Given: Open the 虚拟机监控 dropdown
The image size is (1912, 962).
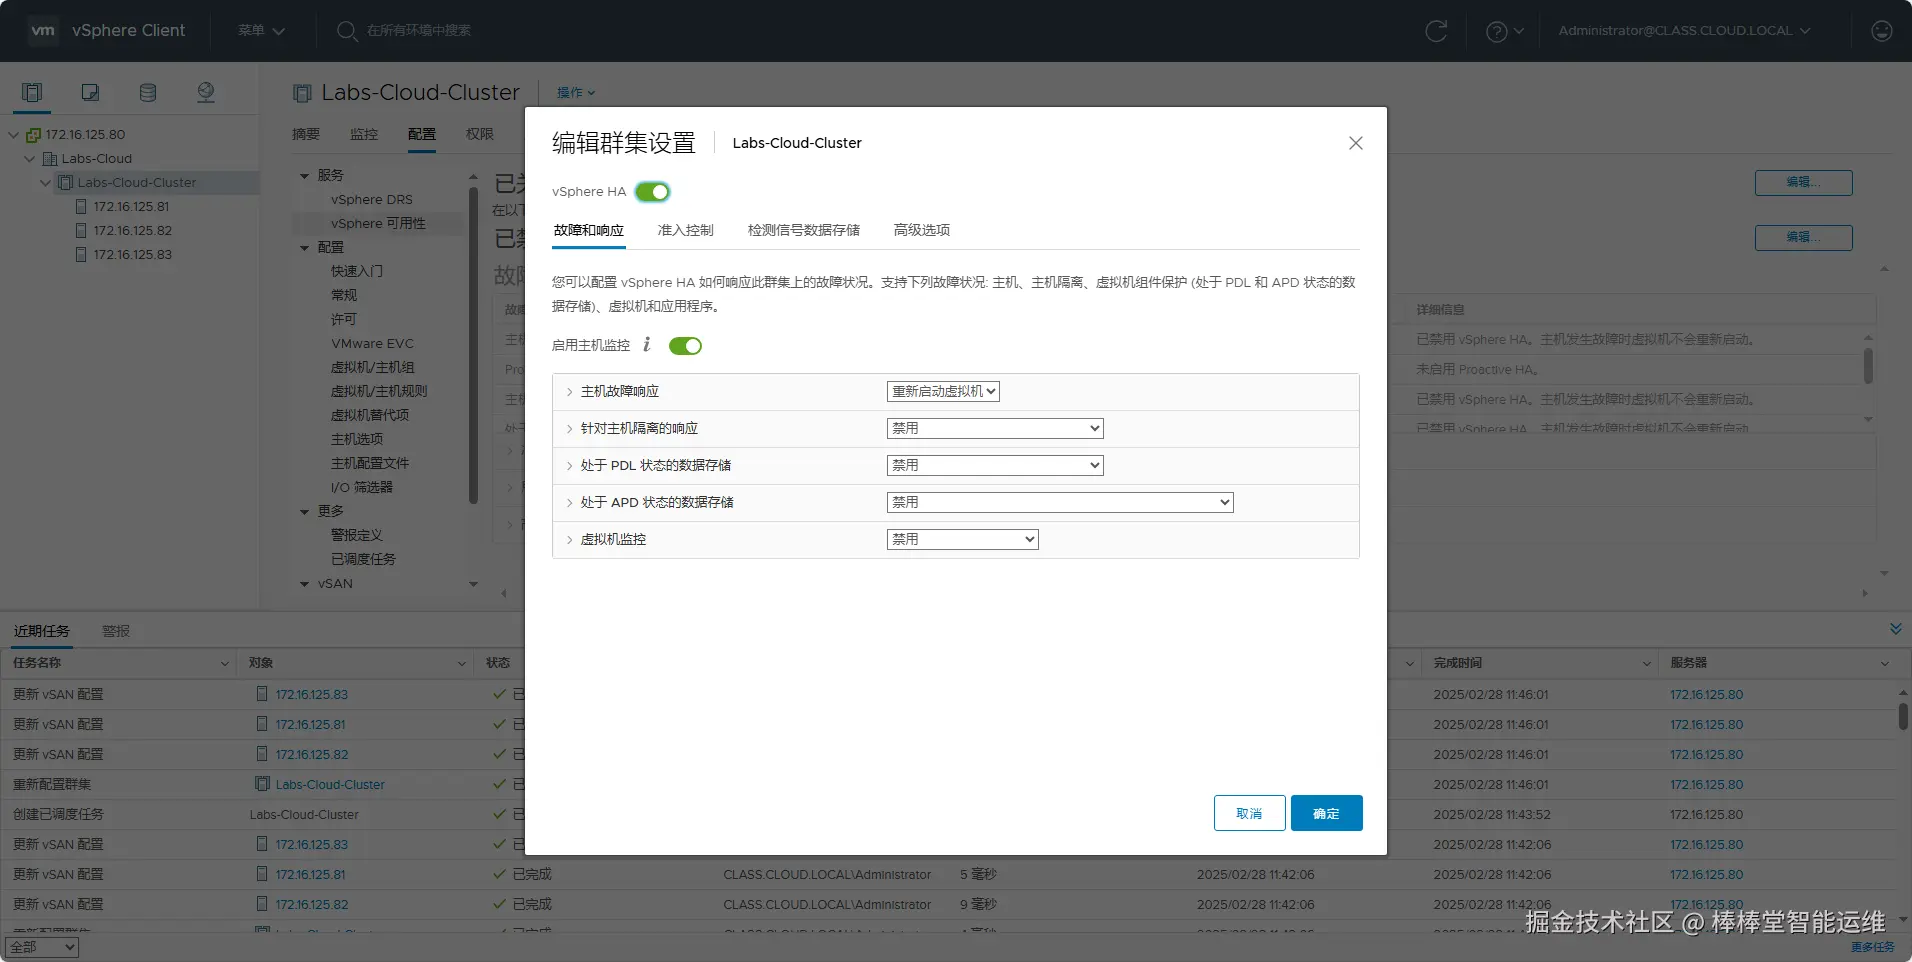Looking at the screenshot, I should tap(963, 539).
